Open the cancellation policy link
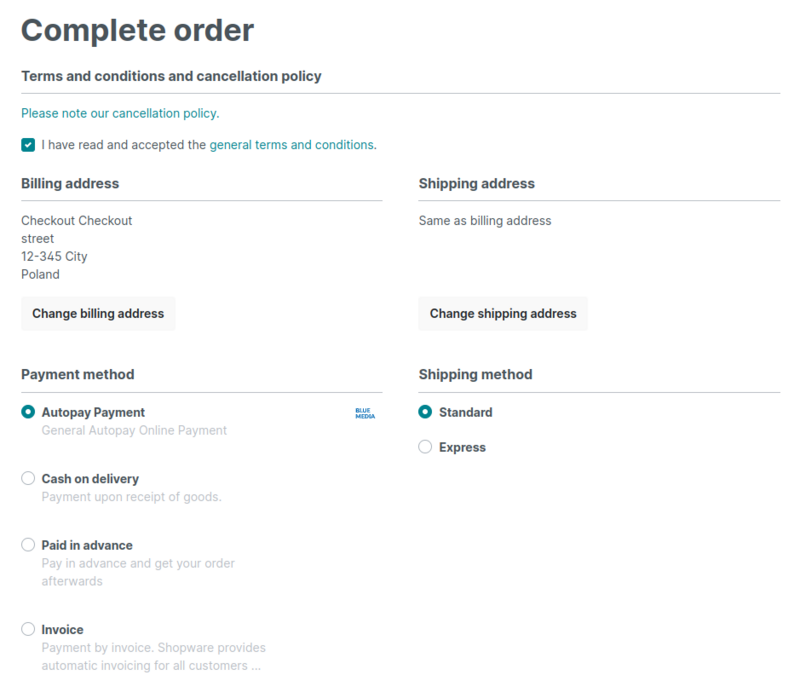 120,113
